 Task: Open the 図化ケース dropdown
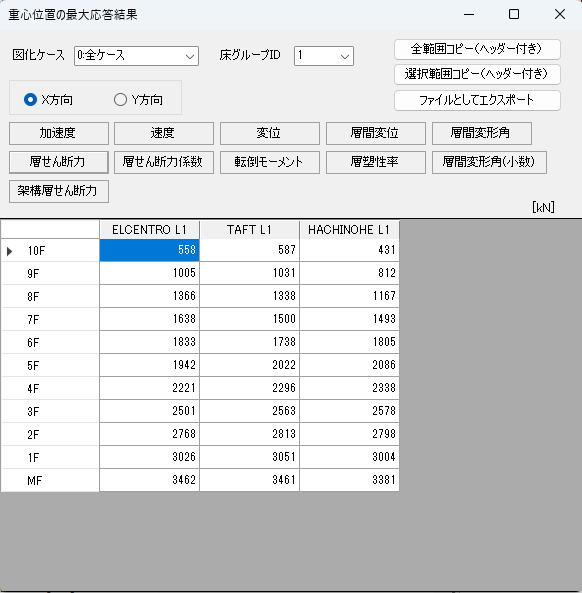coord(137,56)
